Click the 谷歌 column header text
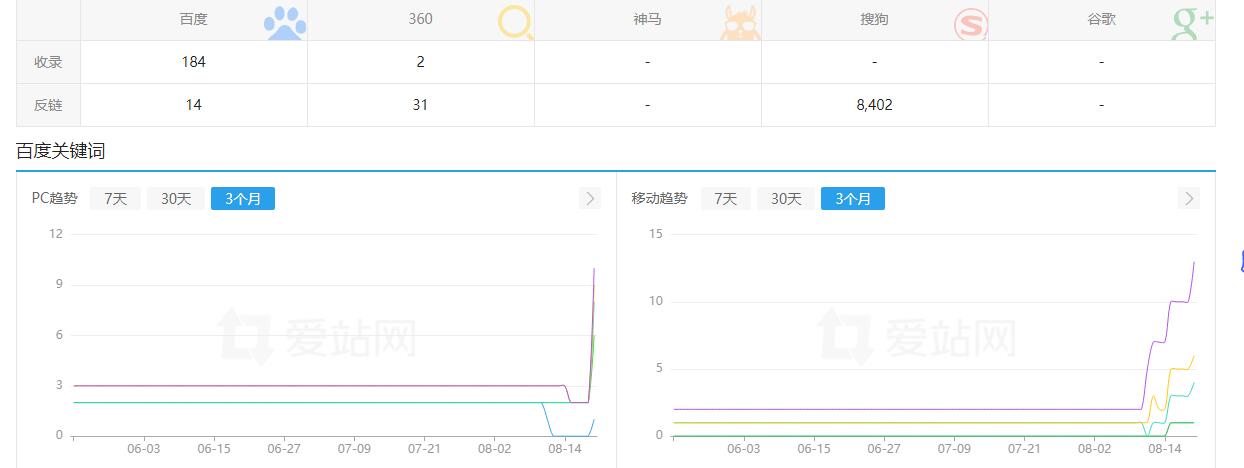Viewport: 1244px width, 468px height. click(1102, 19)
